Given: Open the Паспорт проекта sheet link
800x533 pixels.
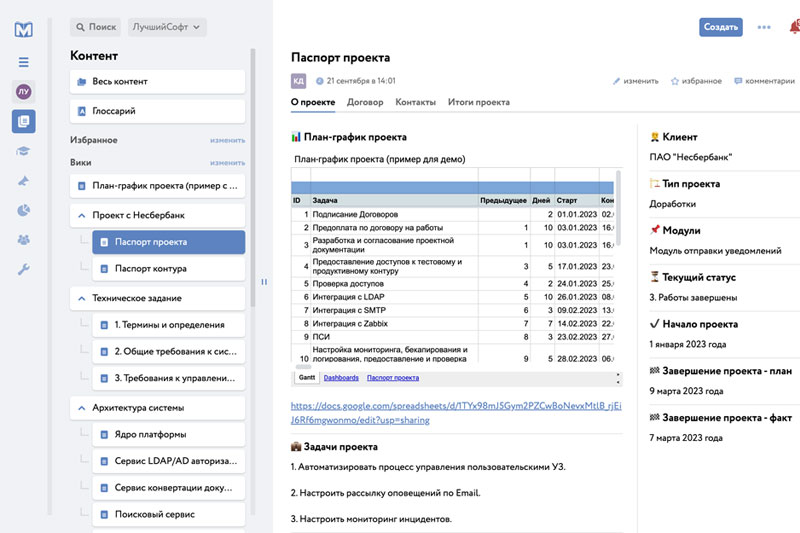Looking at the screenshot, I should click(x=393, y=378).
